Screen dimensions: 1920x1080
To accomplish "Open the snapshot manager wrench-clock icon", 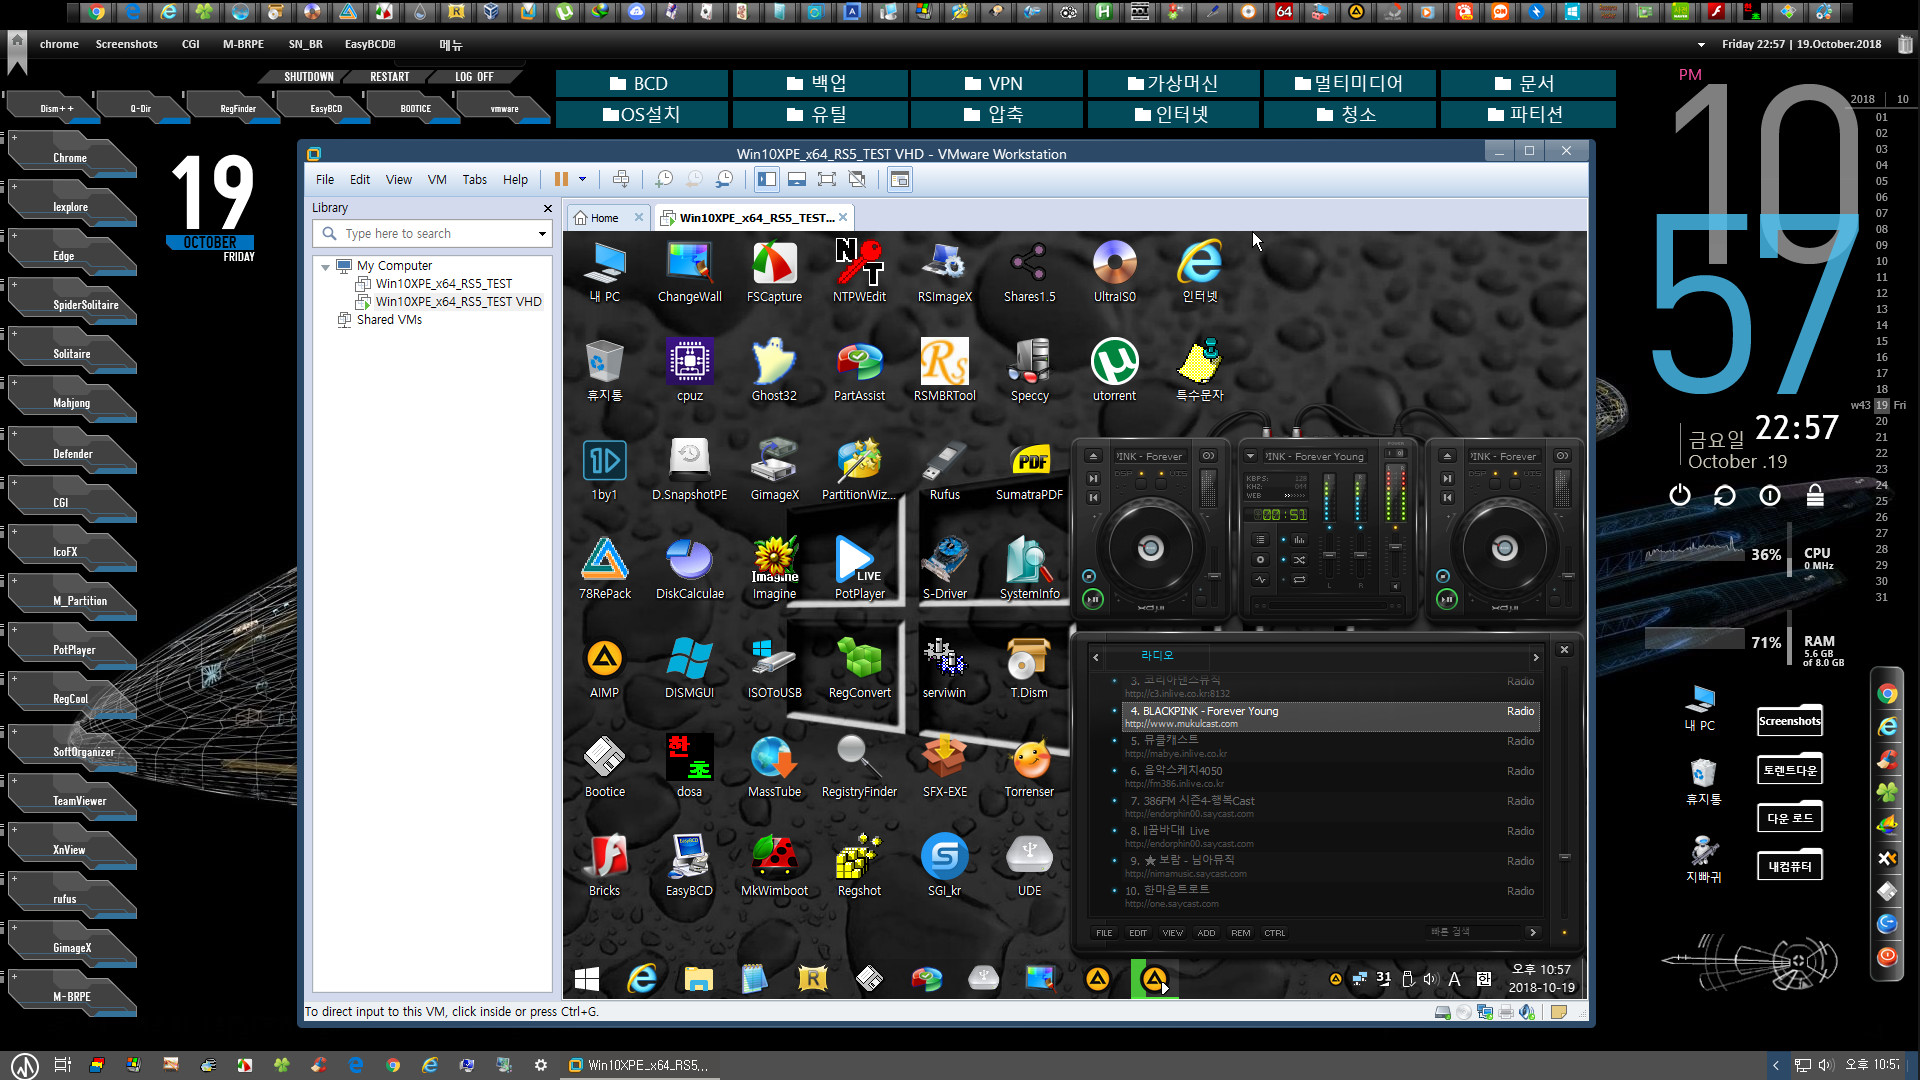I will (724, 179).
